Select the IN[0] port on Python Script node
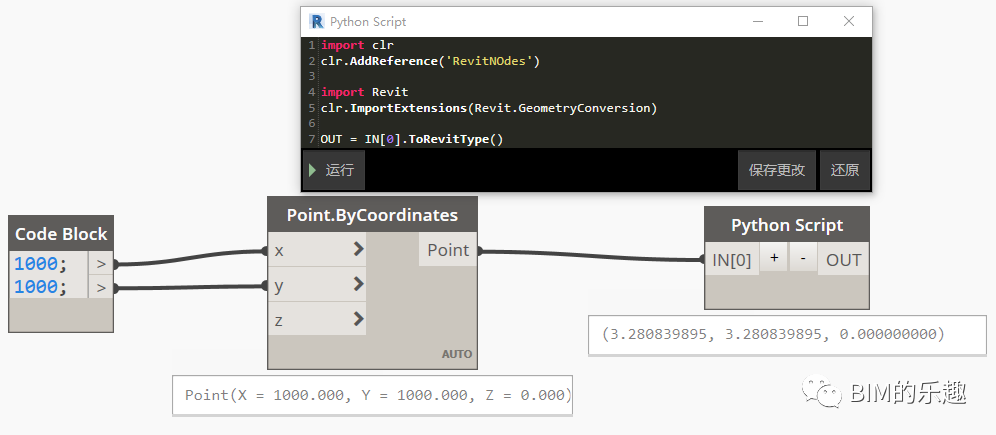This screenshot has width=996, height=435. (x=732, y=260)
